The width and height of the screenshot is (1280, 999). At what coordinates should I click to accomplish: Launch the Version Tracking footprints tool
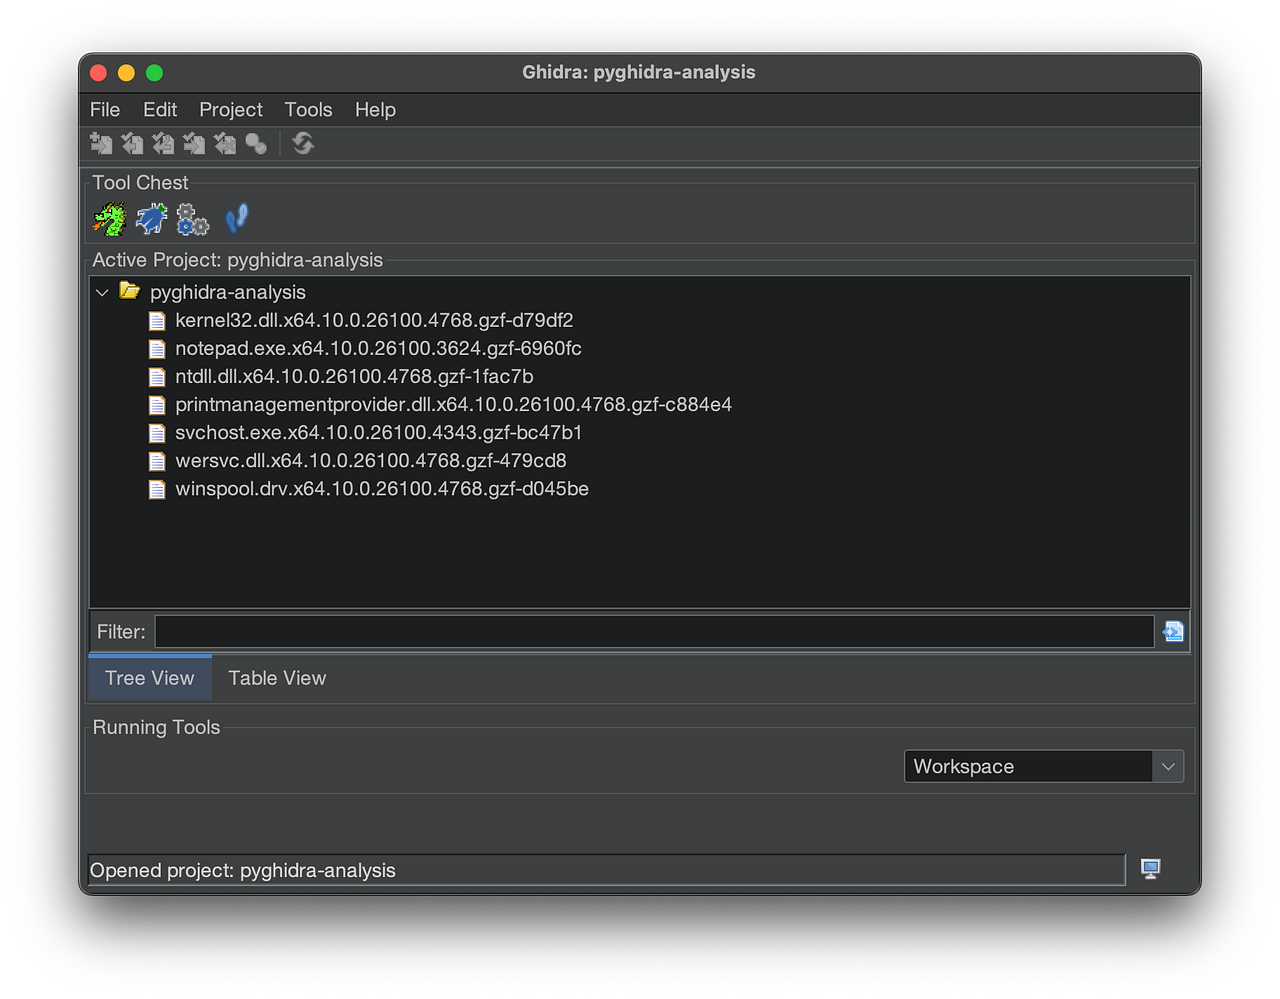coord(236,219)
